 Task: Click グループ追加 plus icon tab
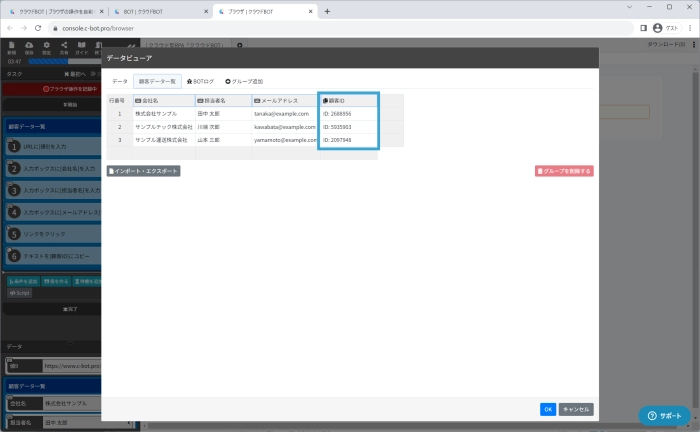(x=244, y=80)
